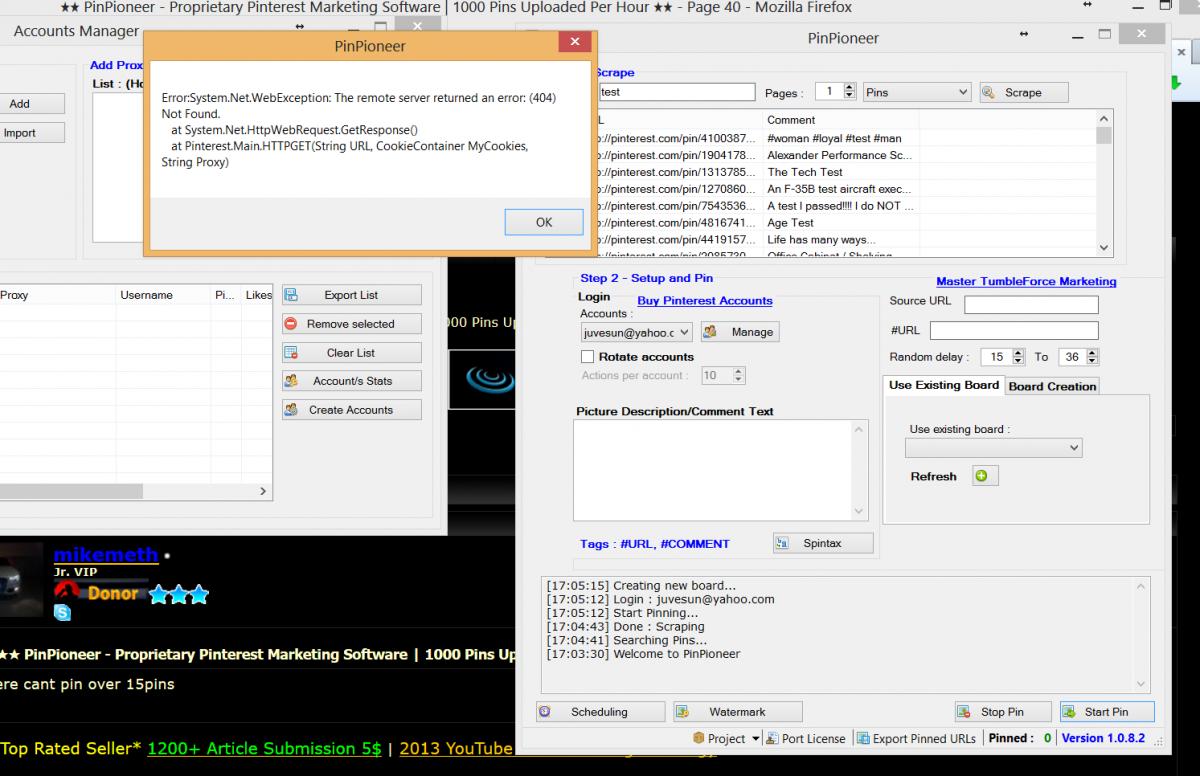Click the Start Pin button
Image resolution: width=1200 pixels, height=776 pixels.
[1107, 712]
